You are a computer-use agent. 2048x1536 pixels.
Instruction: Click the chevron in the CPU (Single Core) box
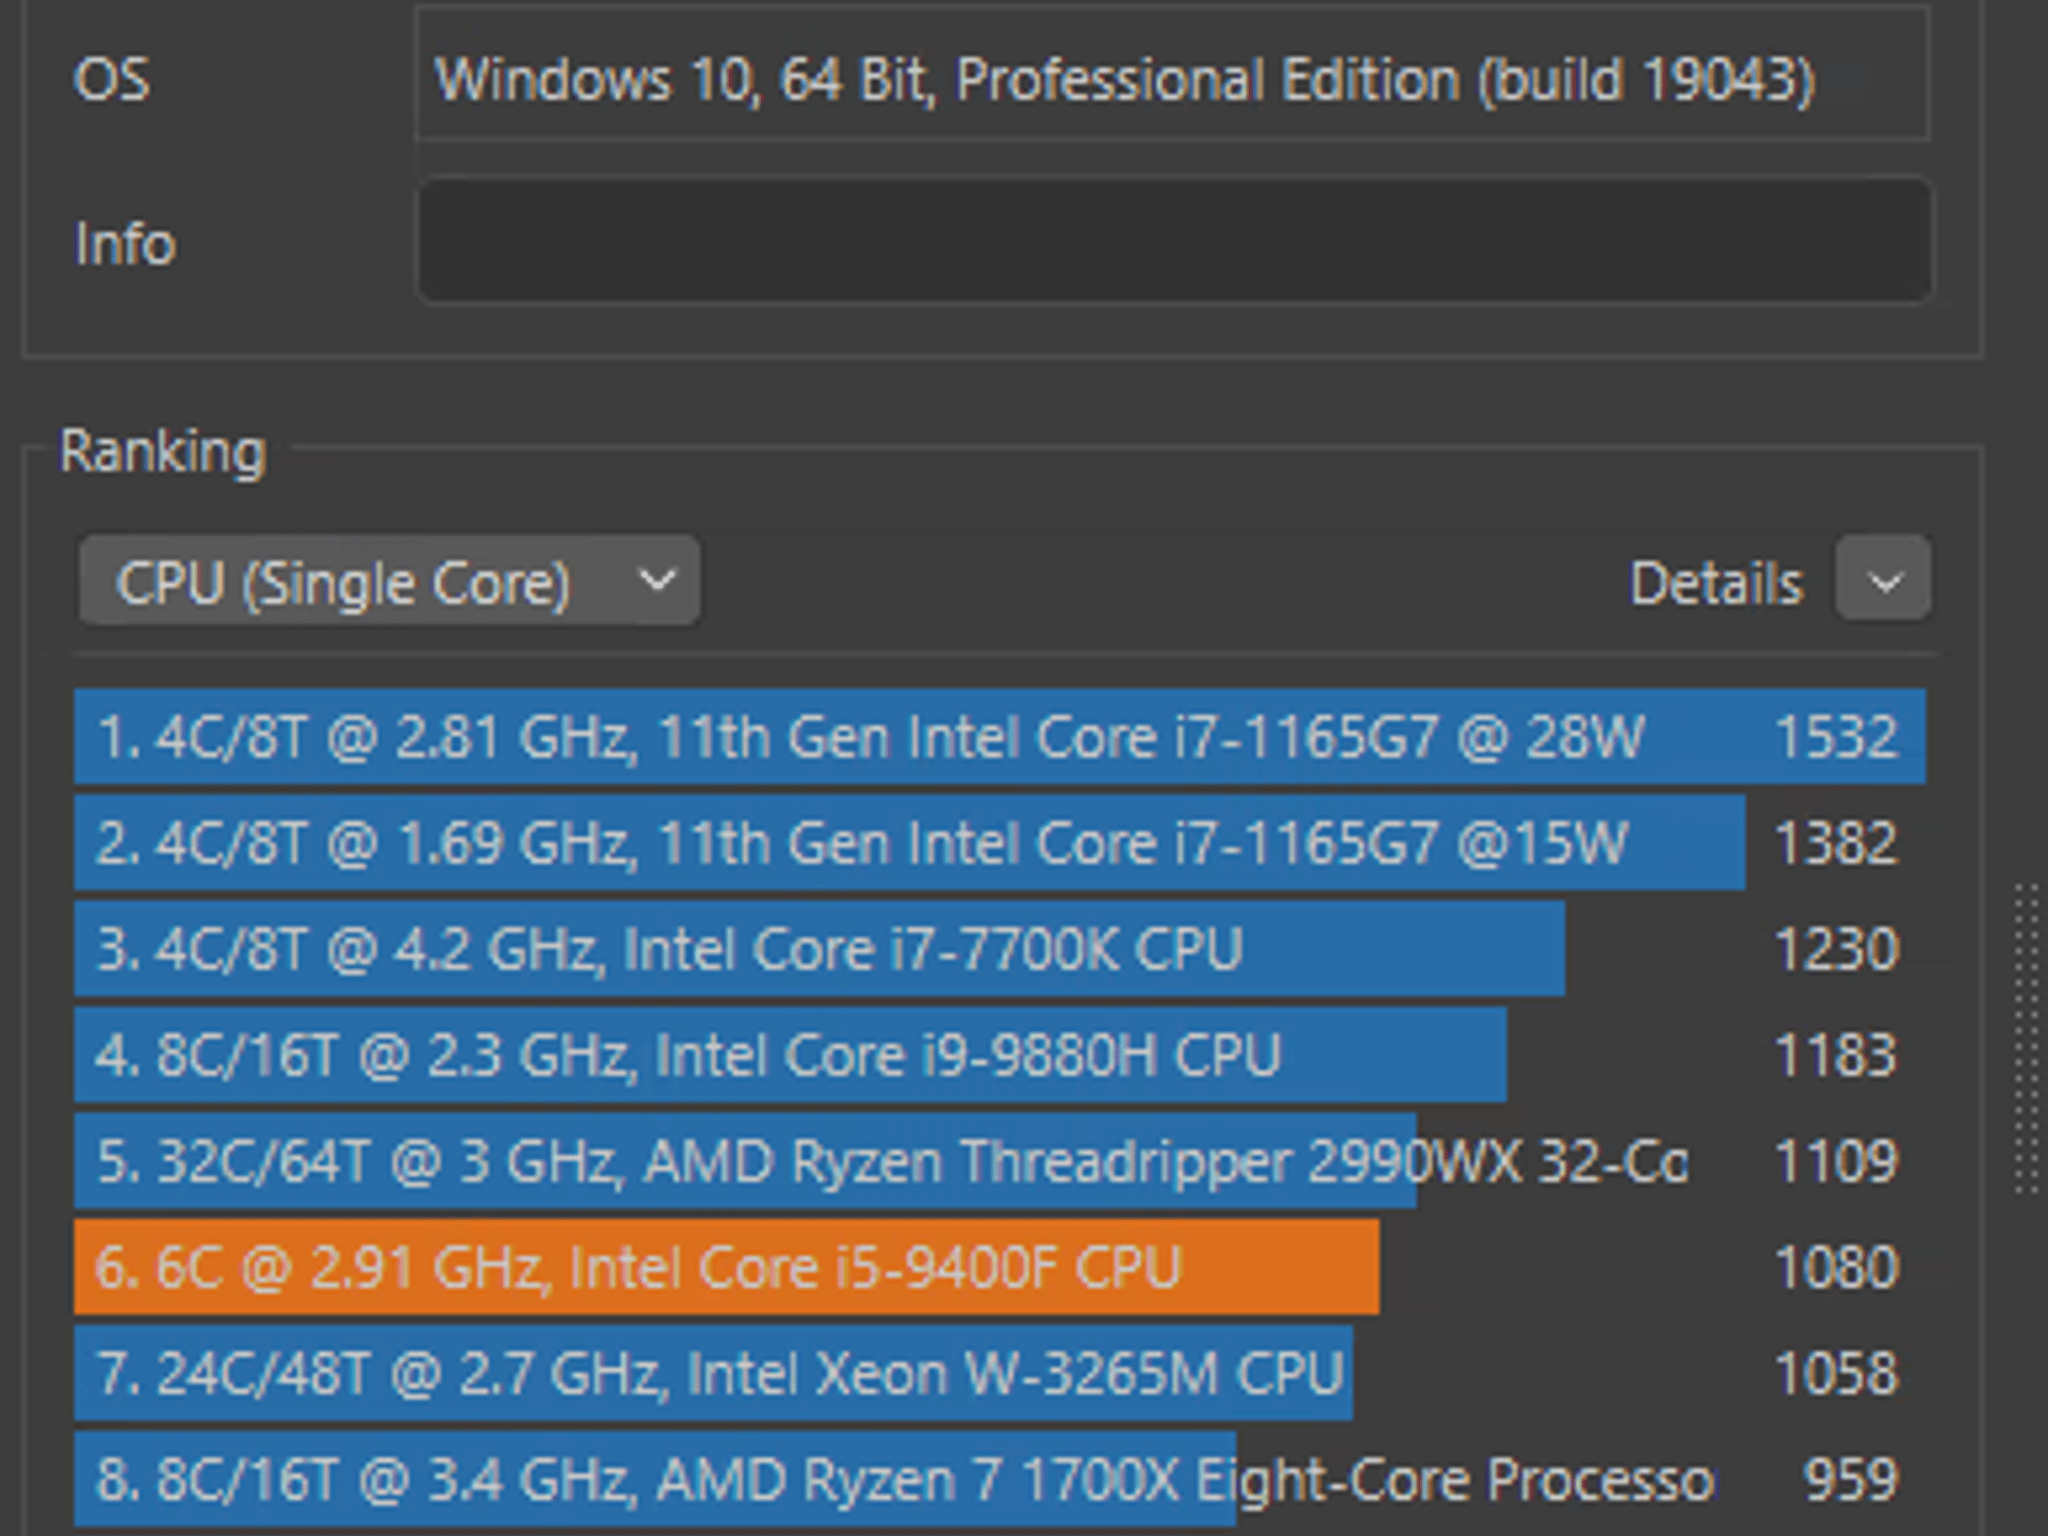pyautogui.click(x=657, y=580)
